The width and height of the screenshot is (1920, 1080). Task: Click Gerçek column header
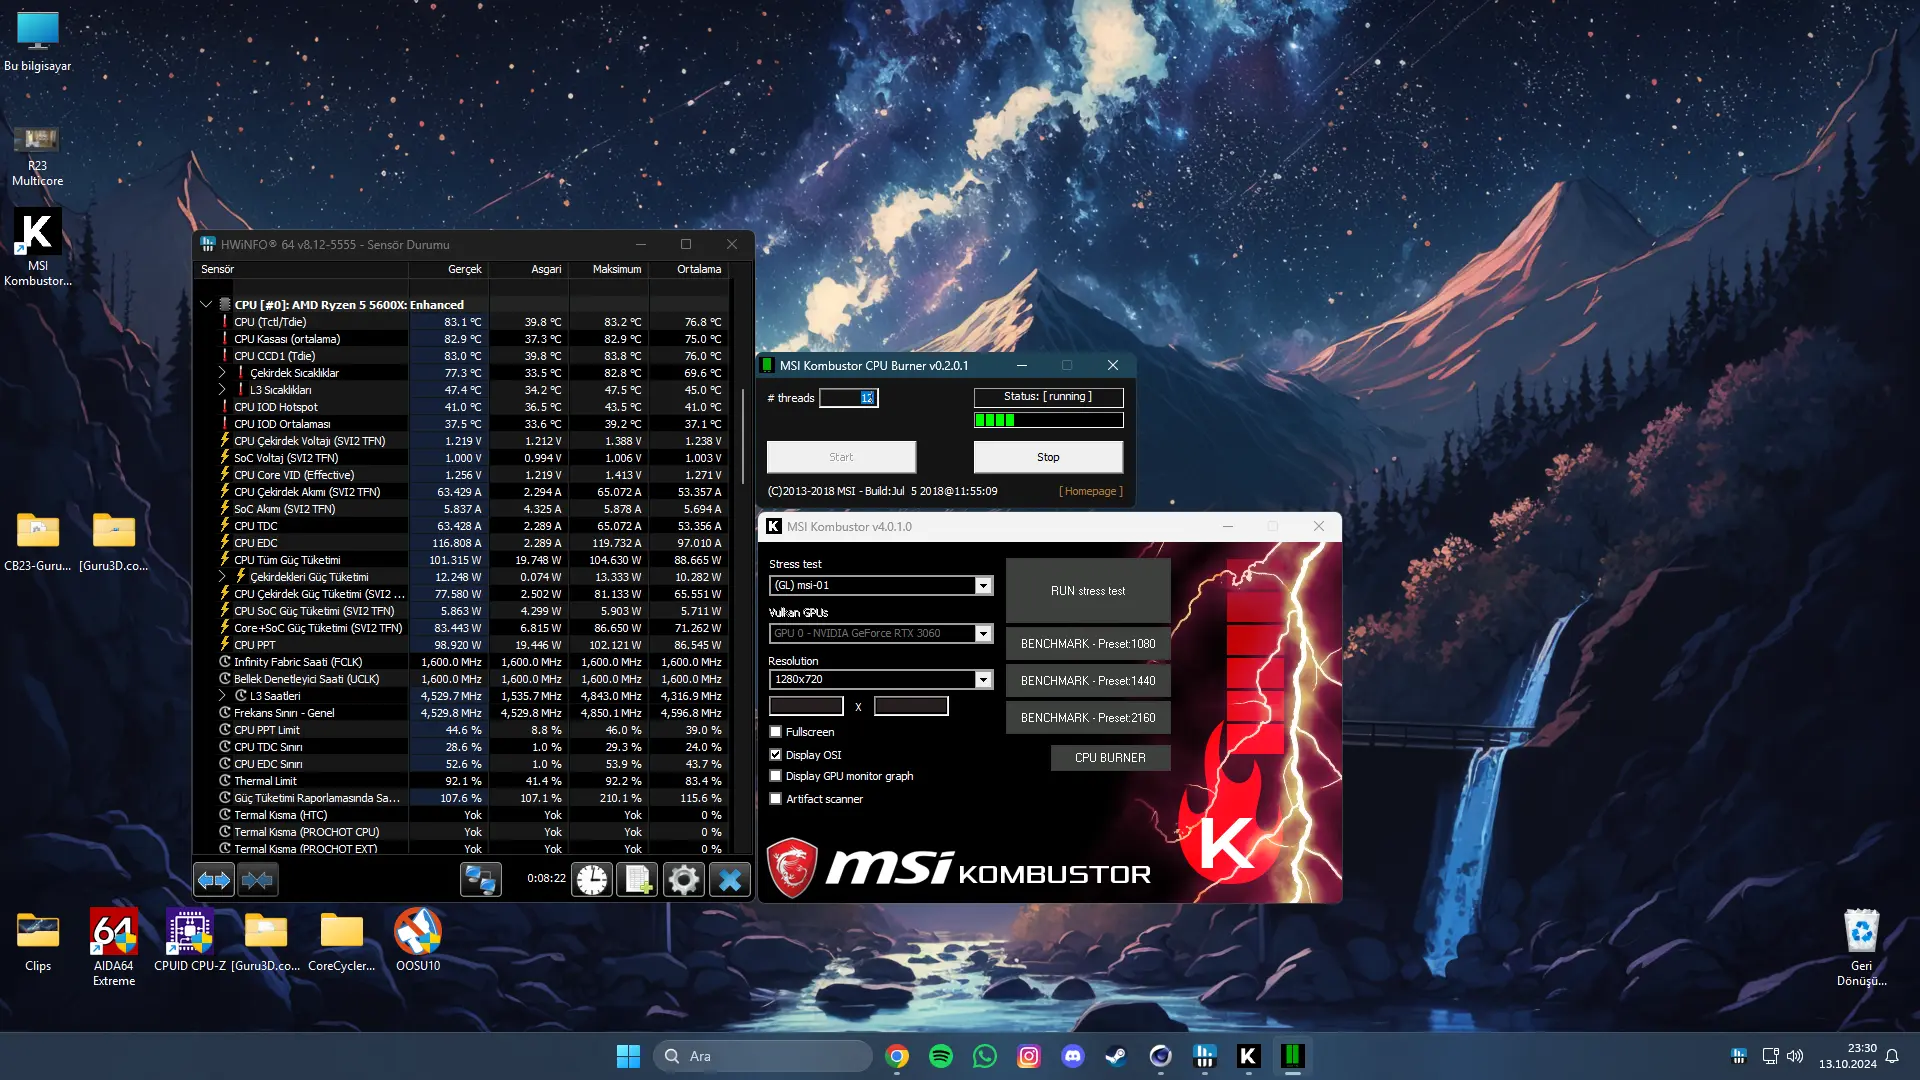pyautogui.click(x=448, y=269)
